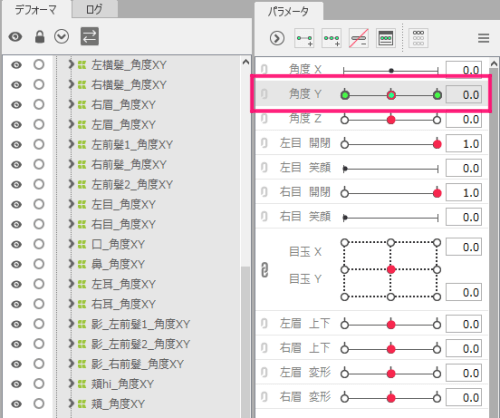
Task: Select the 頬_角度XY deformer item
Action: coord(118,404)
